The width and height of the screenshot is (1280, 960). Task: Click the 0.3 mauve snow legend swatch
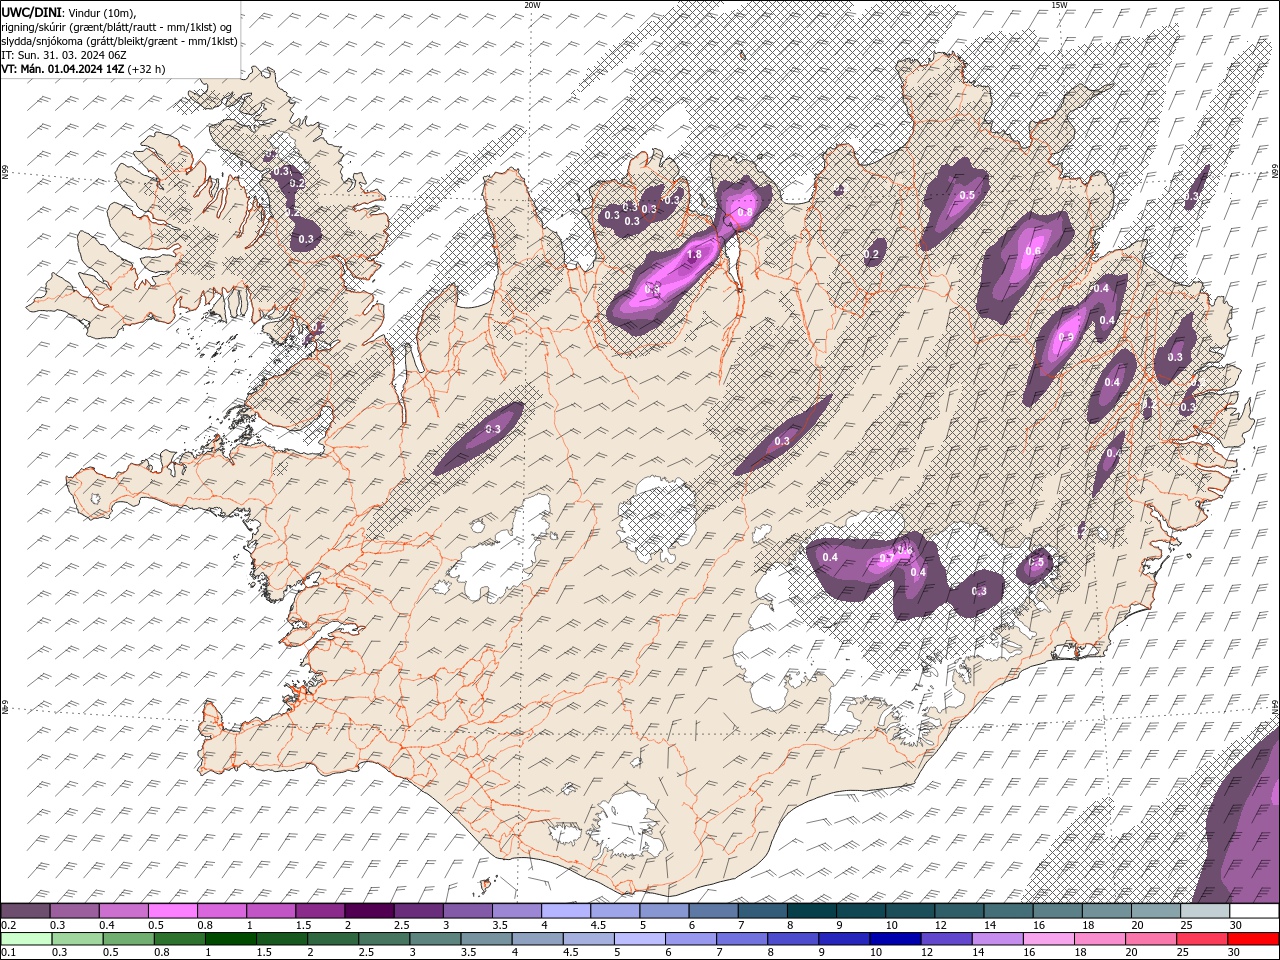tap(75, 911)
